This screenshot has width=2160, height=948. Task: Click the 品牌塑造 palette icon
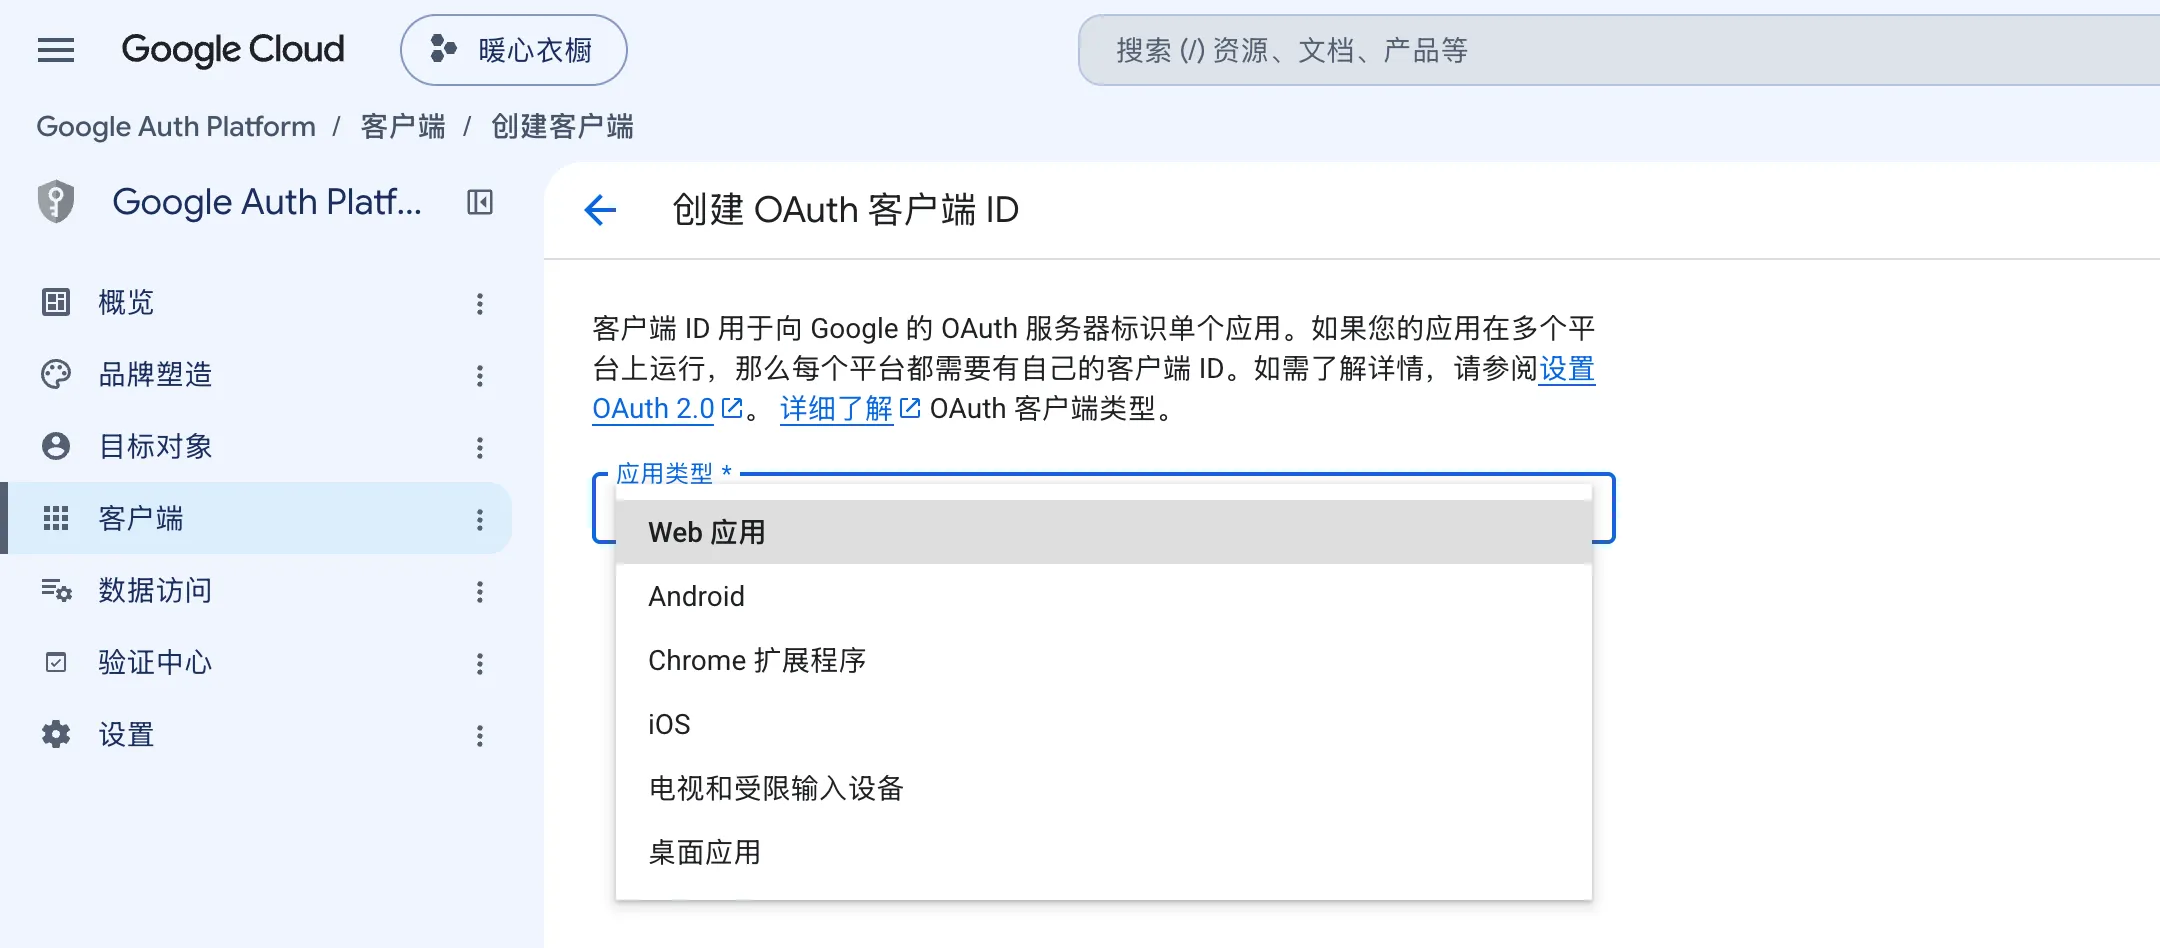pos(56,374)
